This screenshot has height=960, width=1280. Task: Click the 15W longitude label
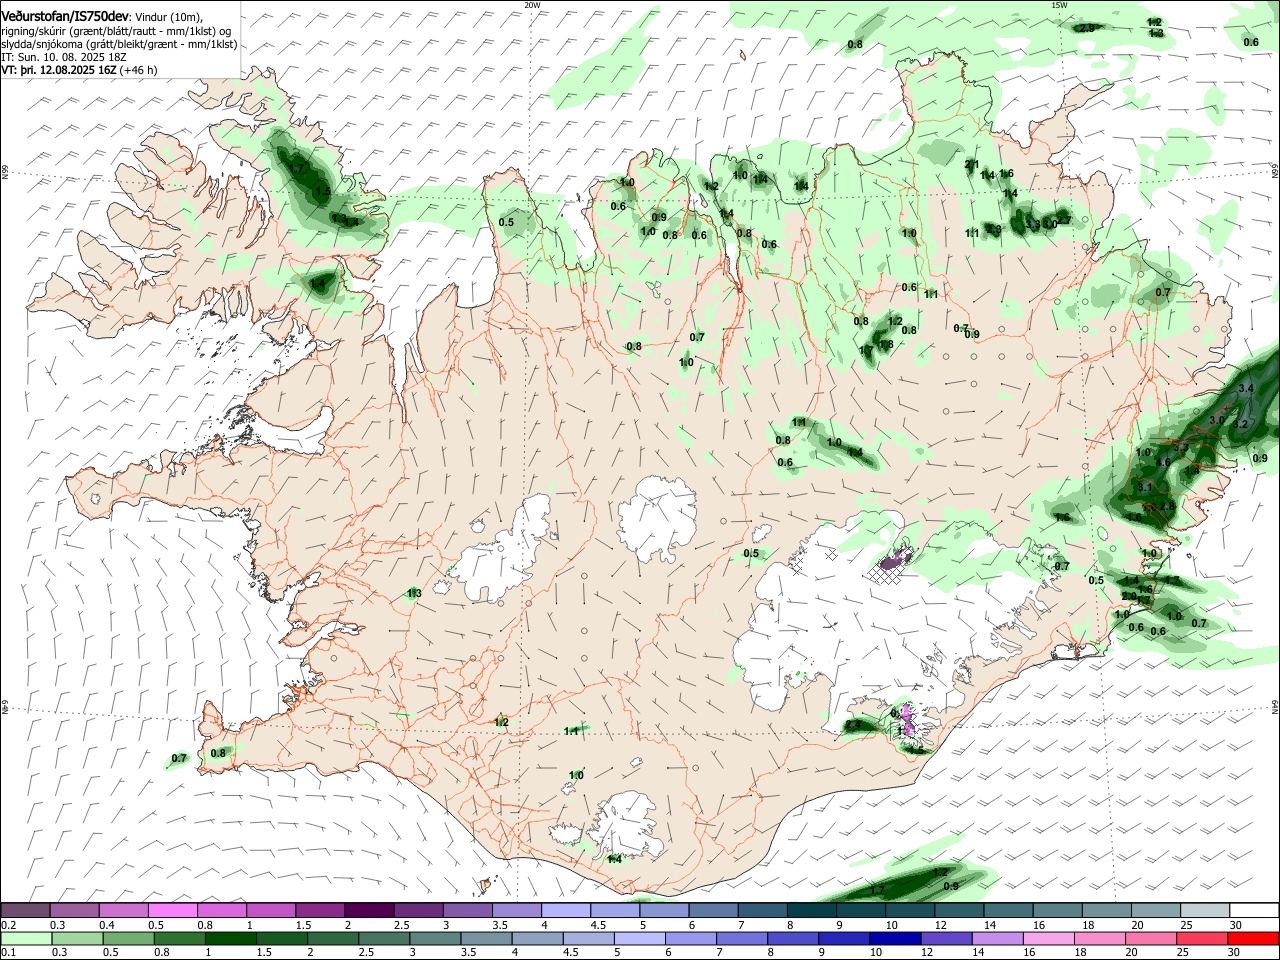tap(1059, 5)
